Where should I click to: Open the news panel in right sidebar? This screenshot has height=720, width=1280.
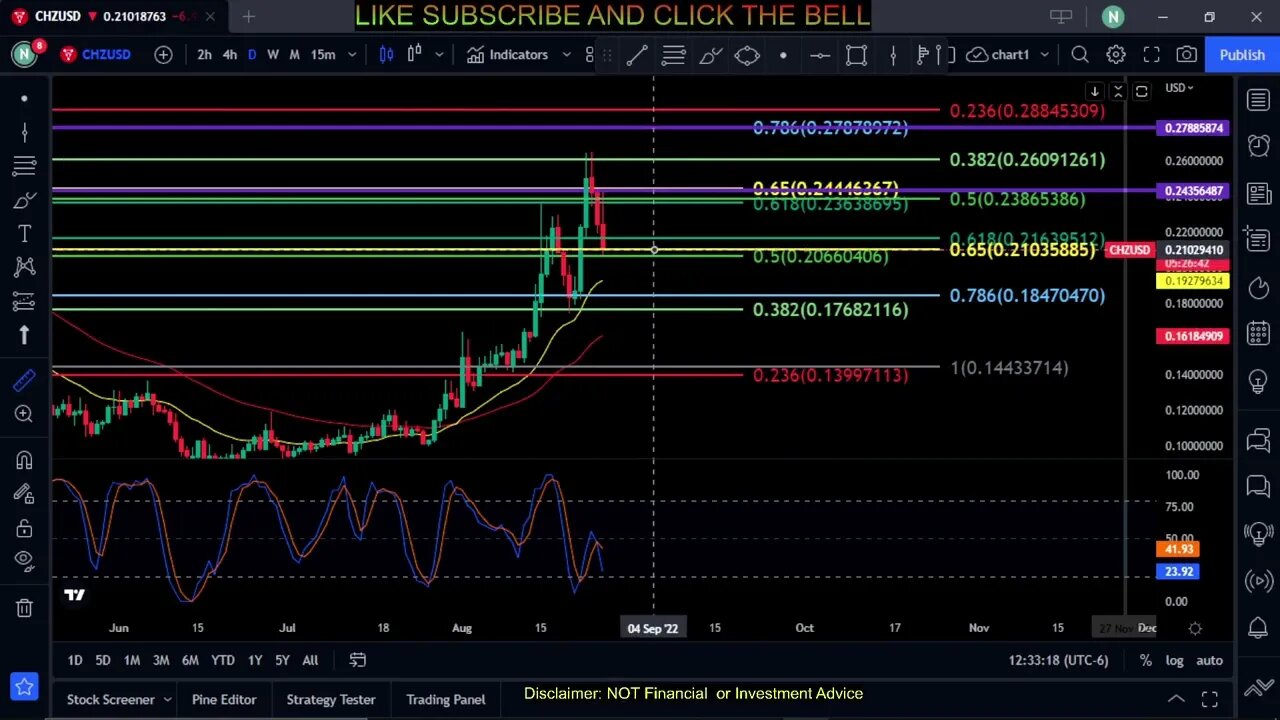1258,193
